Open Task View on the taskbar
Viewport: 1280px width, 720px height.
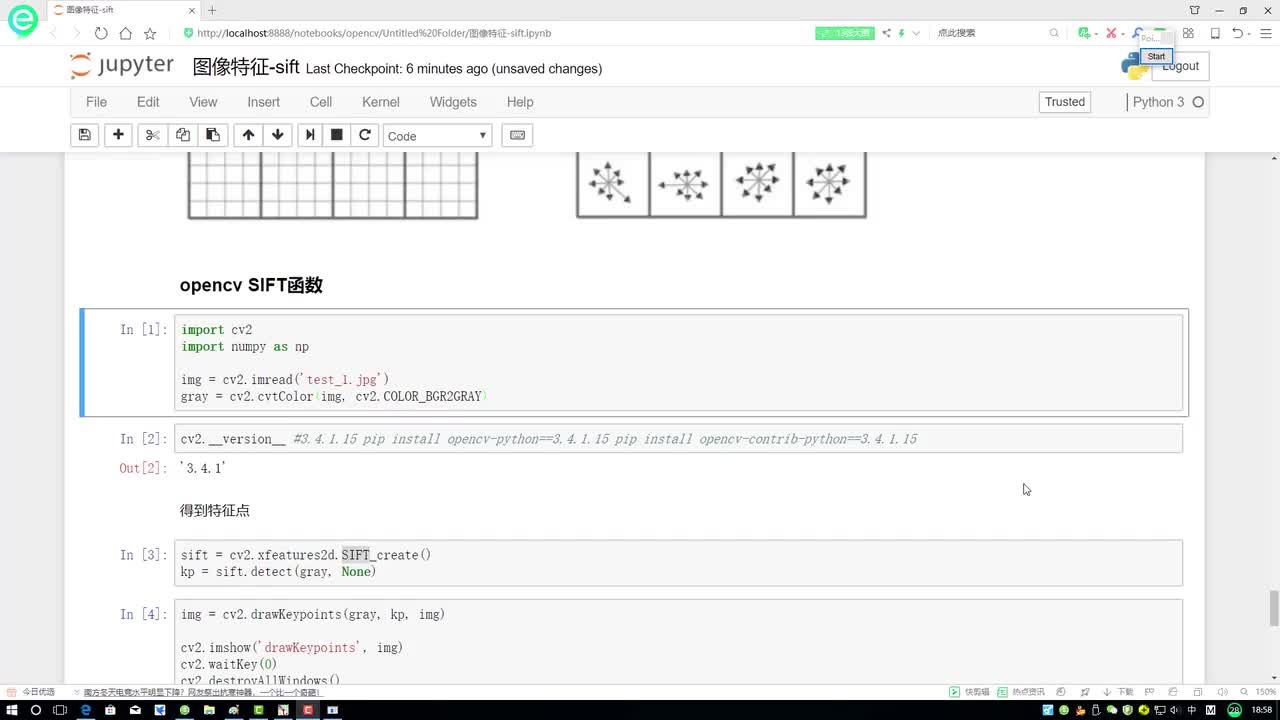pyautogui.click(x=60, y=710)
